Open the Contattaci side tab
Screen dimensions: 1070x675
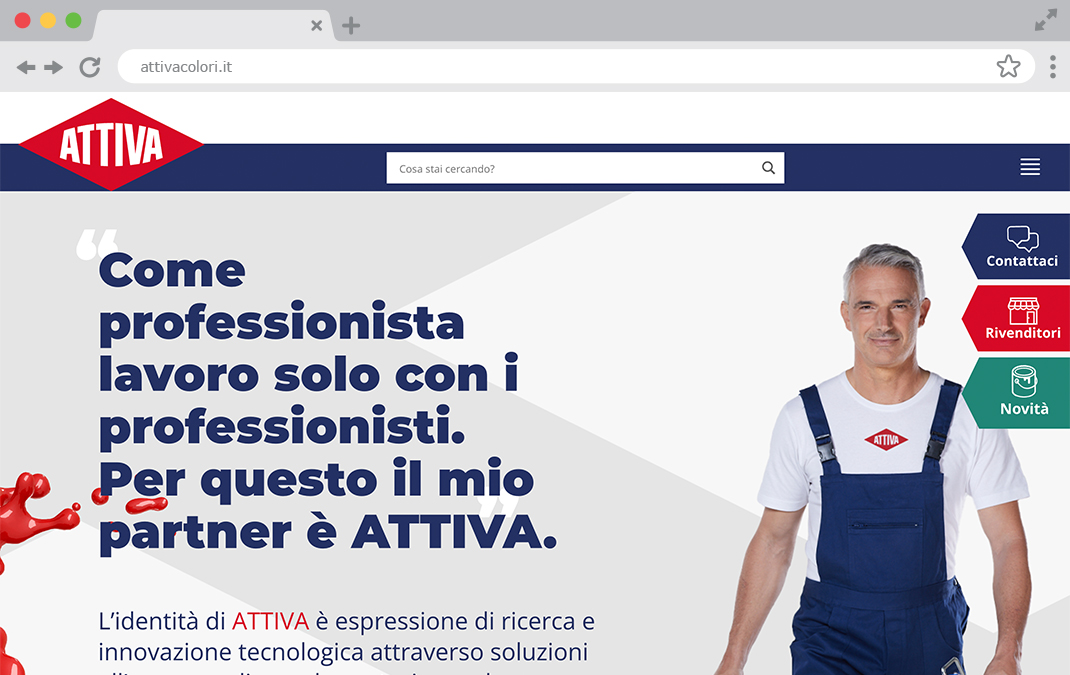pos(1016,246)
